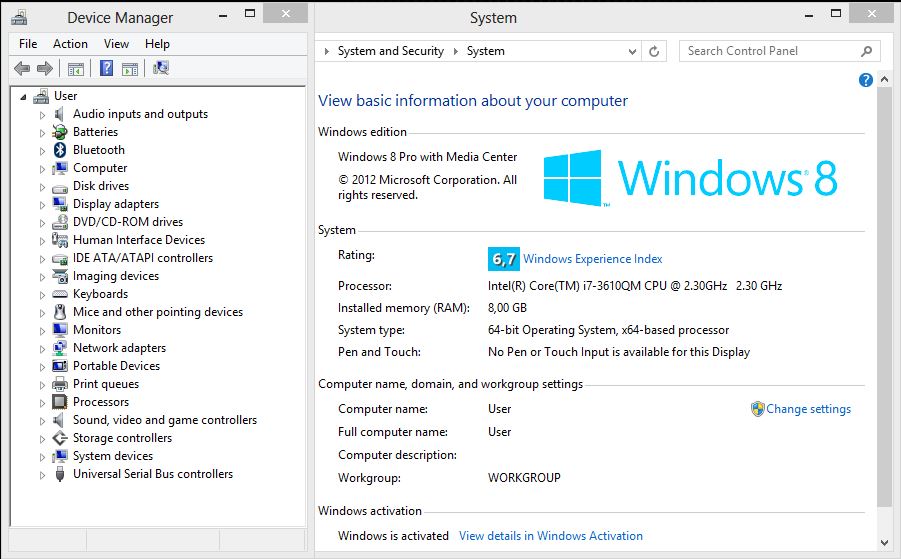Expand the Computer node

click(42, 169)
